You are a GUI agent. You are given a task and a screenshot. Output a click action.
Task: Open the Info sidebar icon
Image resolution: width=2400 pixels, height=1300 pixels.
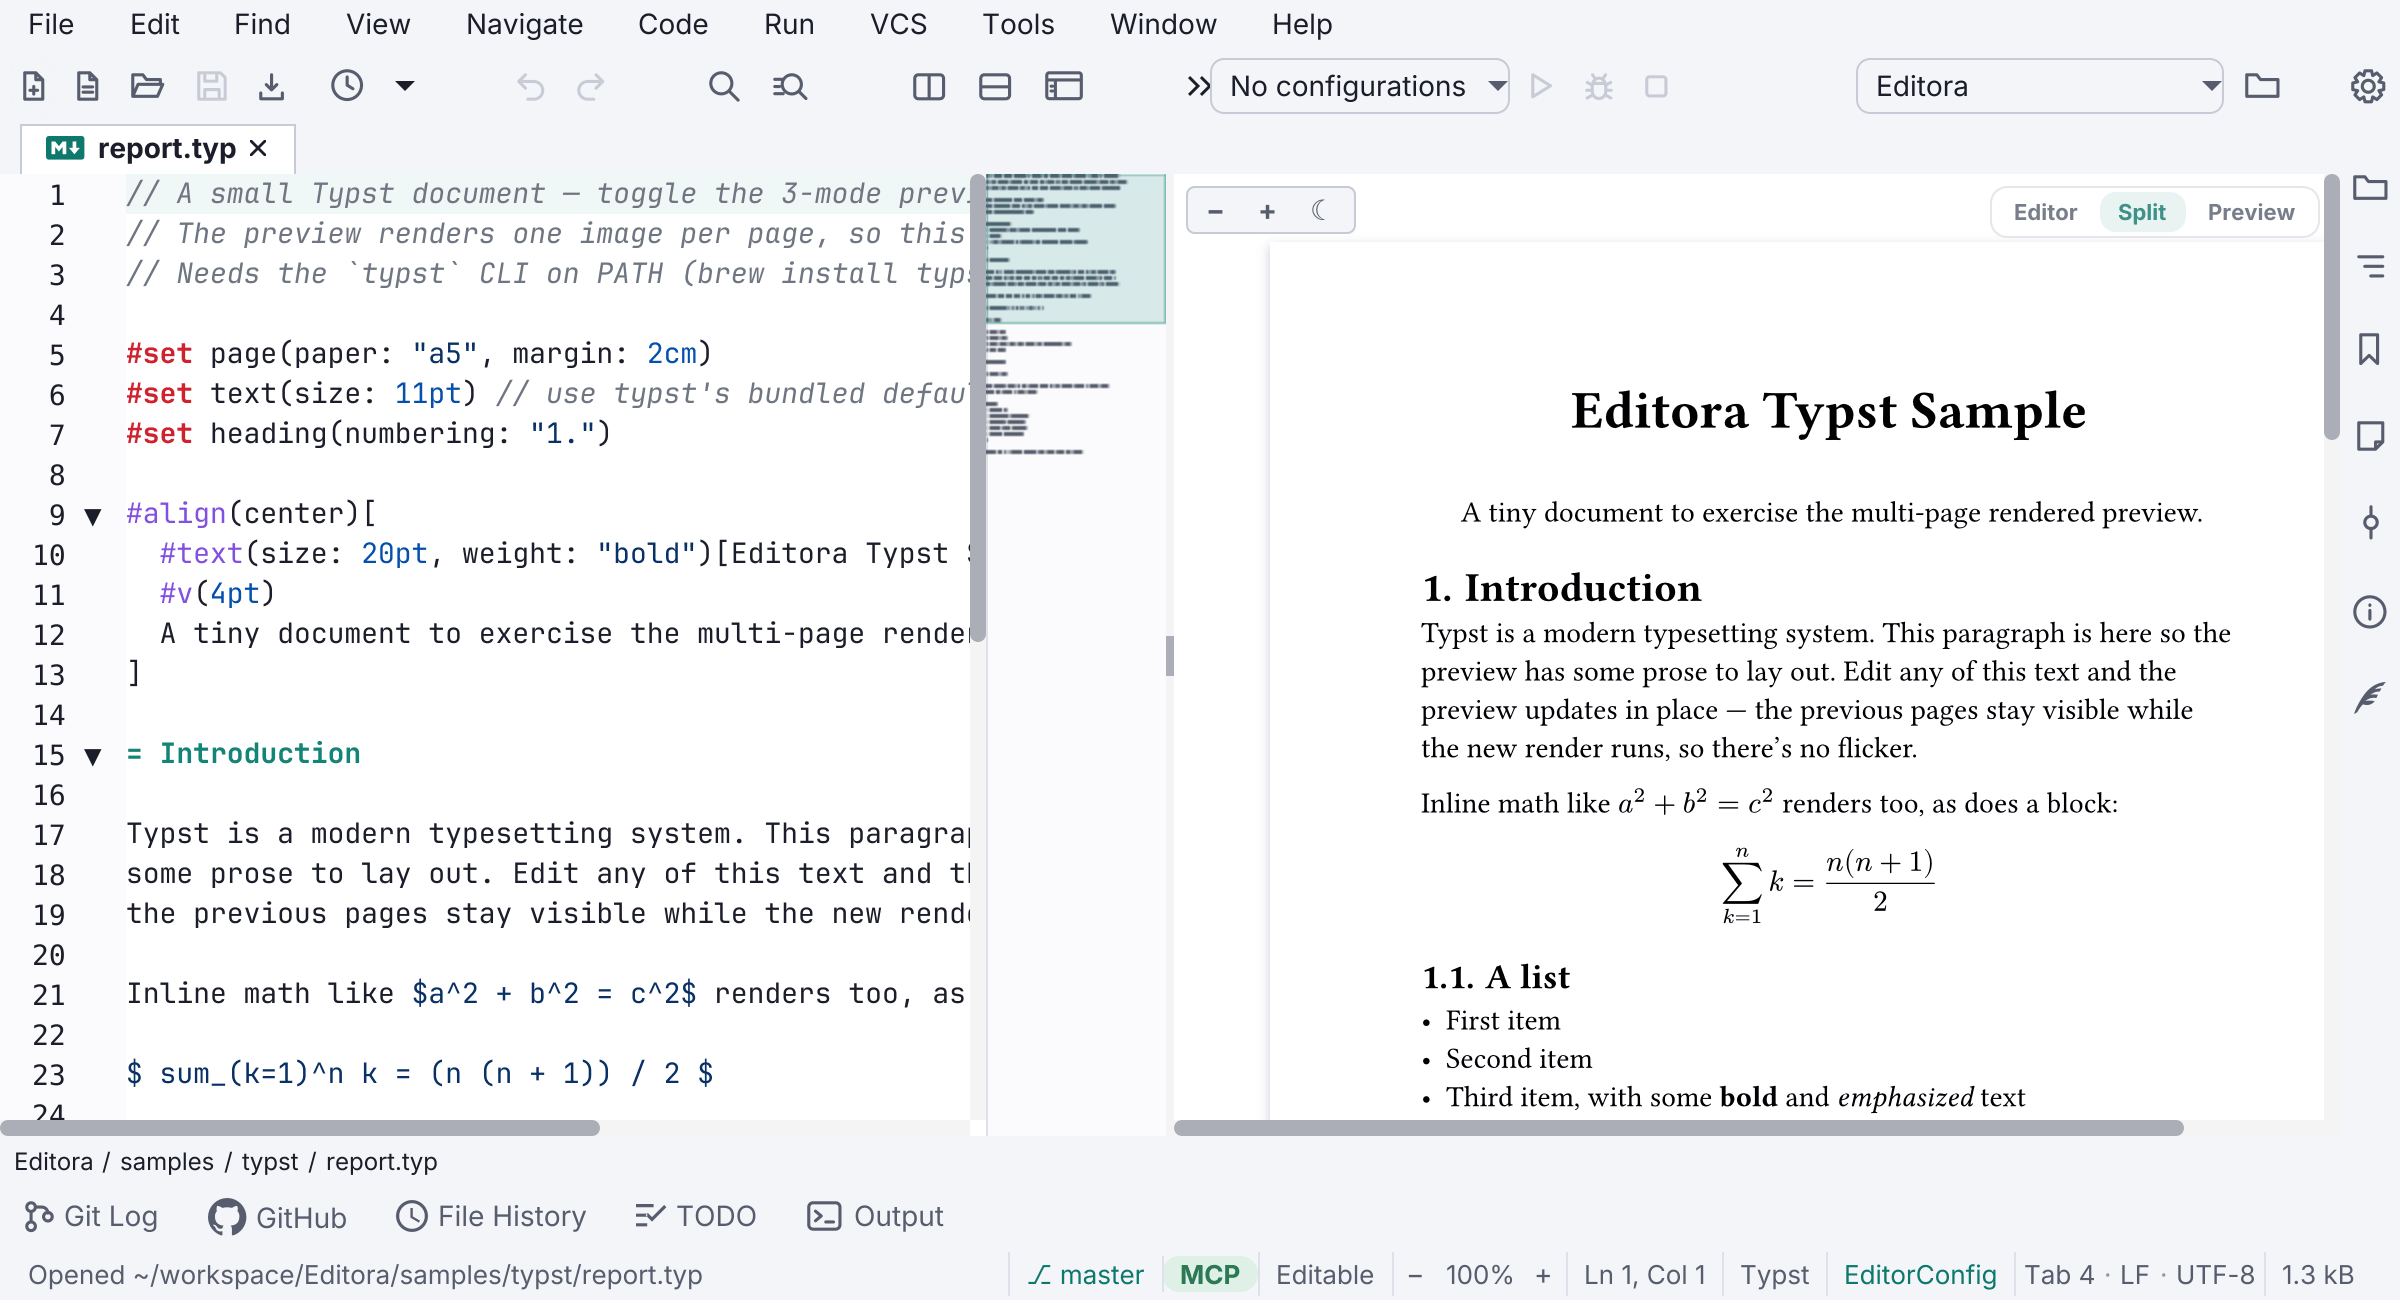tap(2369, 611)
